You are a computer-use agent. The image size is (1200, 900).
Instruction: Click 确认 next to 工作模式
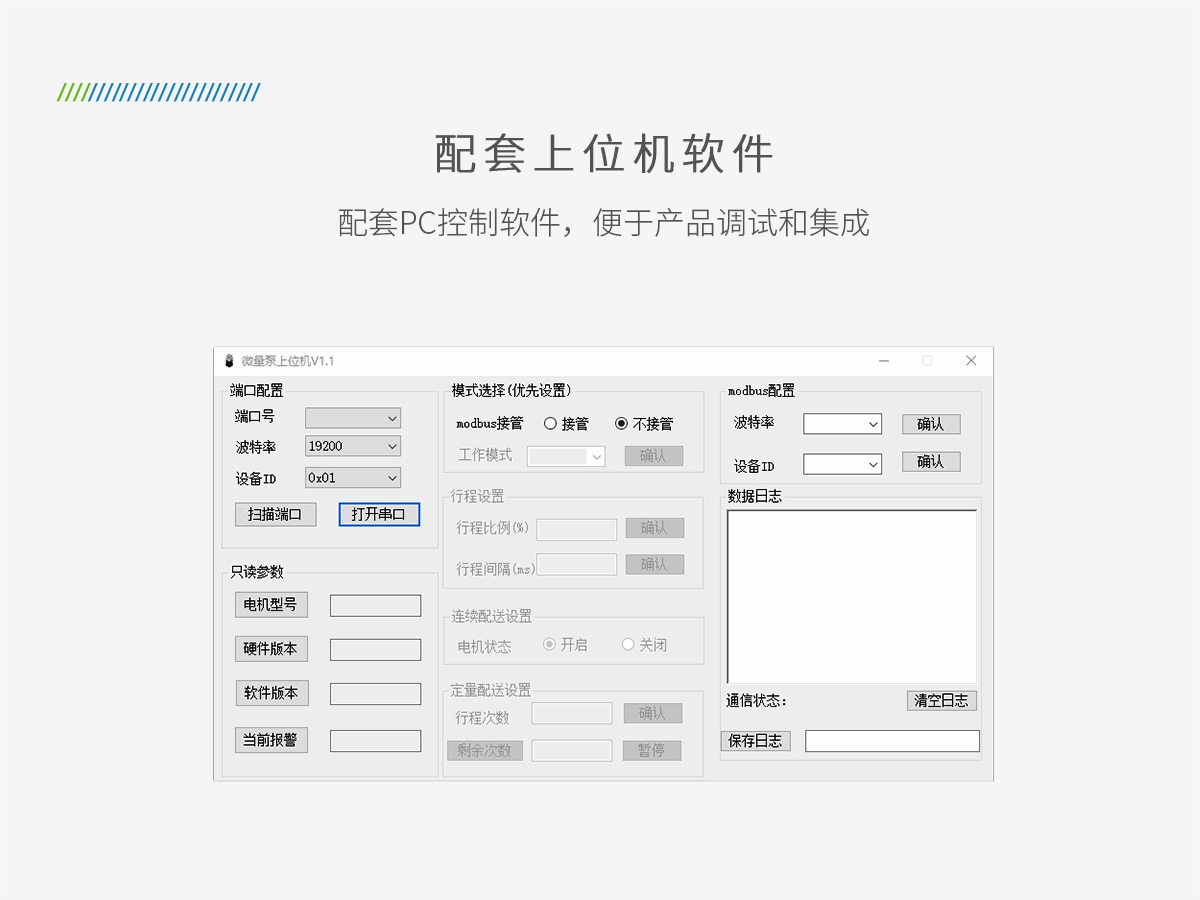654,456
